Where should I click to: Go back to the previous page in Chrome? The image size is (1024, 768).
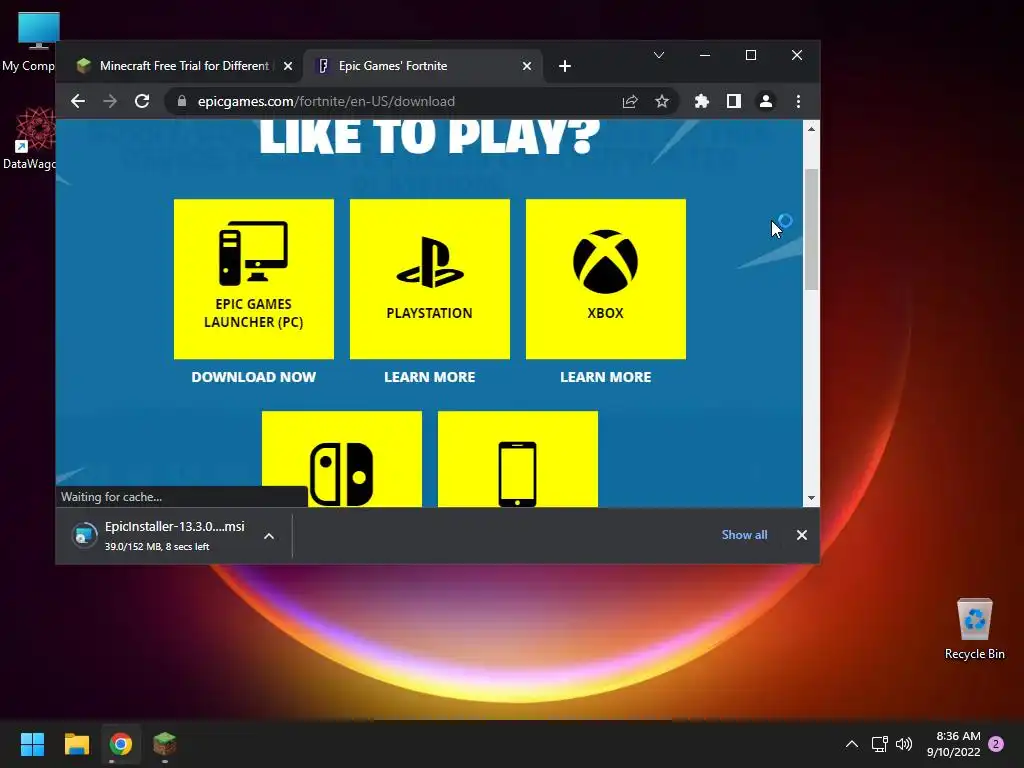click(78, 101)
